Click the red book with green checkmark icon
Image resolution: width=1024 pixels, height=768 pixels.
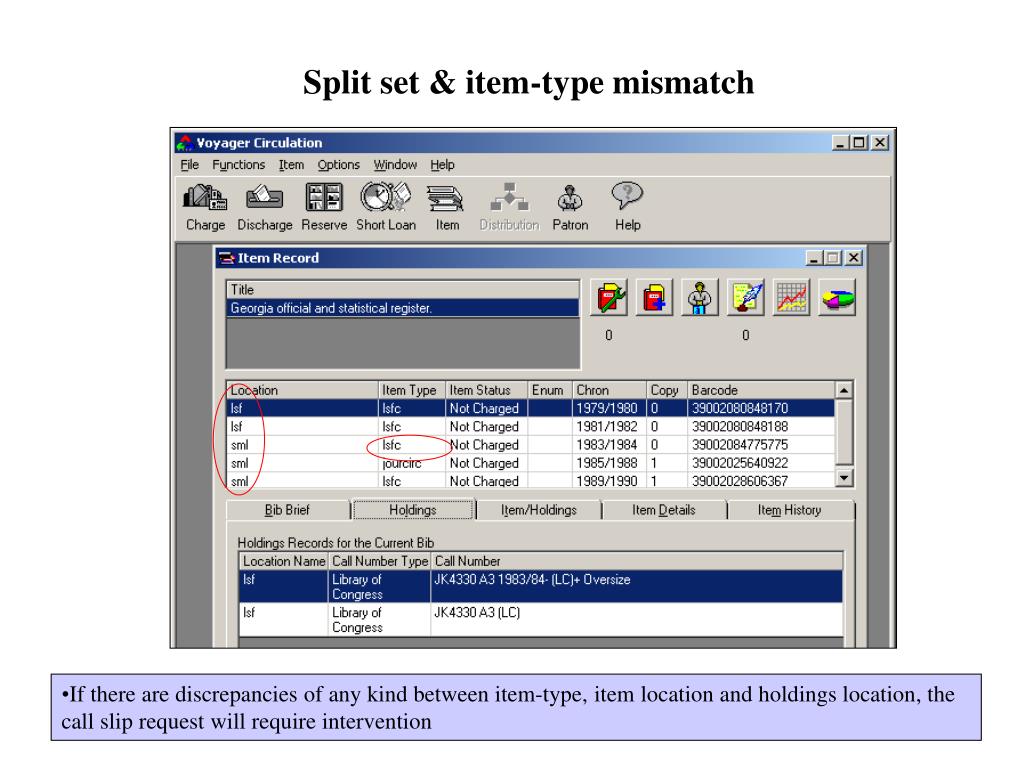[611, 297]
